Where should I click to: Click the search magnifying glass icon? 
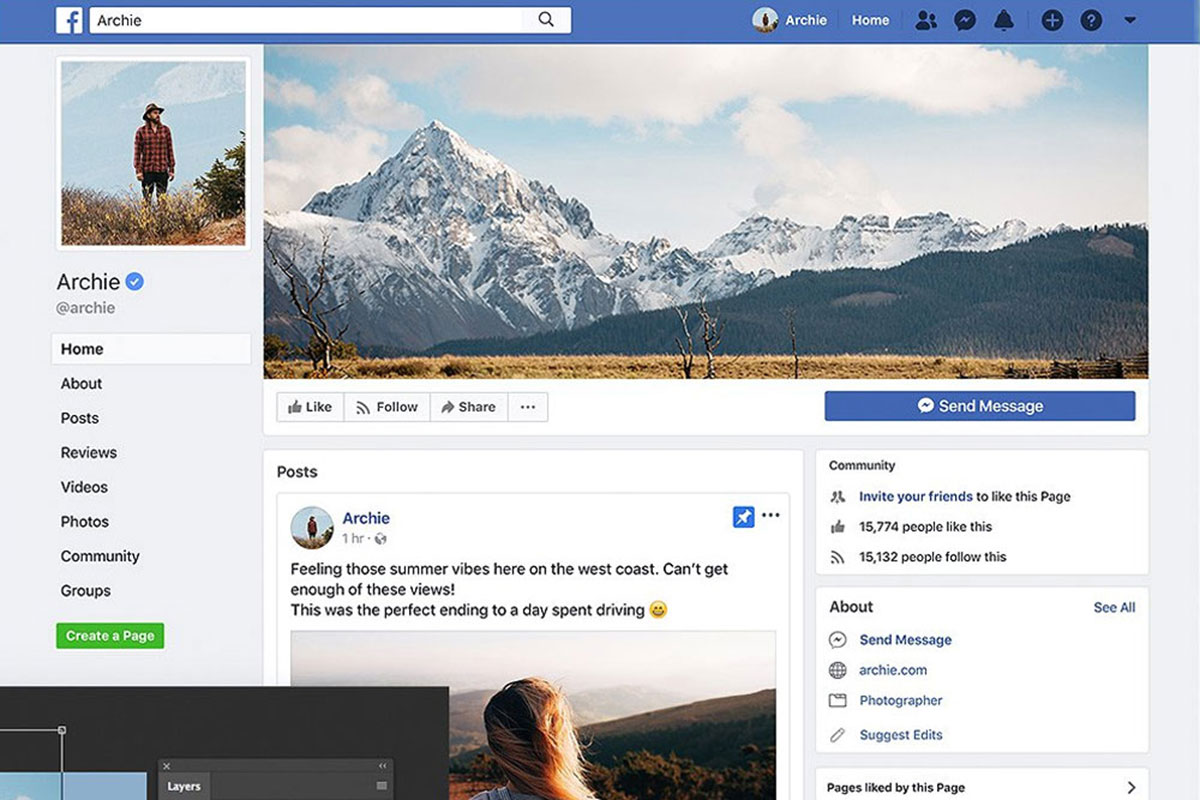click(x=545, y=19)
